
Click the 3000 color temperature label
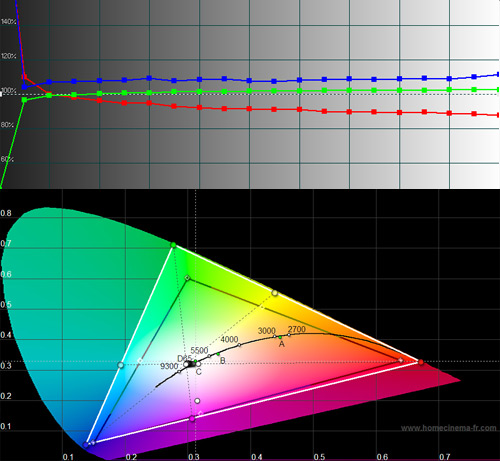(267, 331)
